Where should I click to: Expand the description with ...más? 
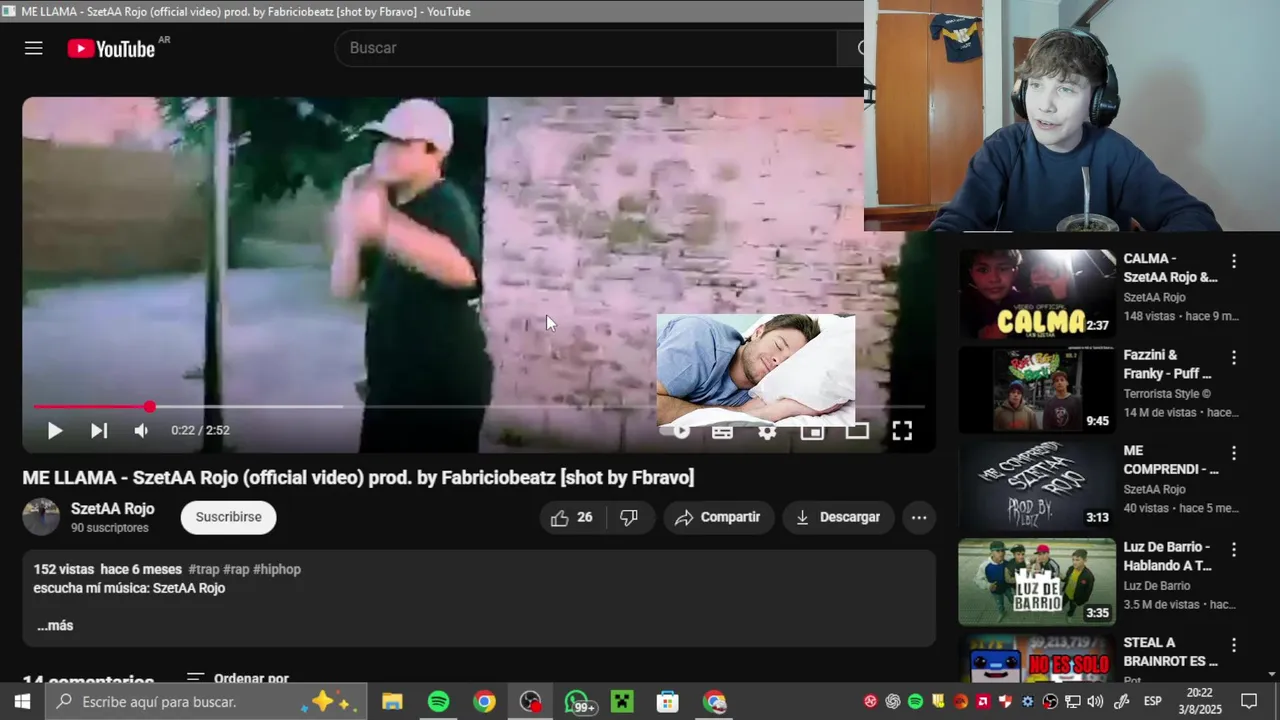pos(55,626)
